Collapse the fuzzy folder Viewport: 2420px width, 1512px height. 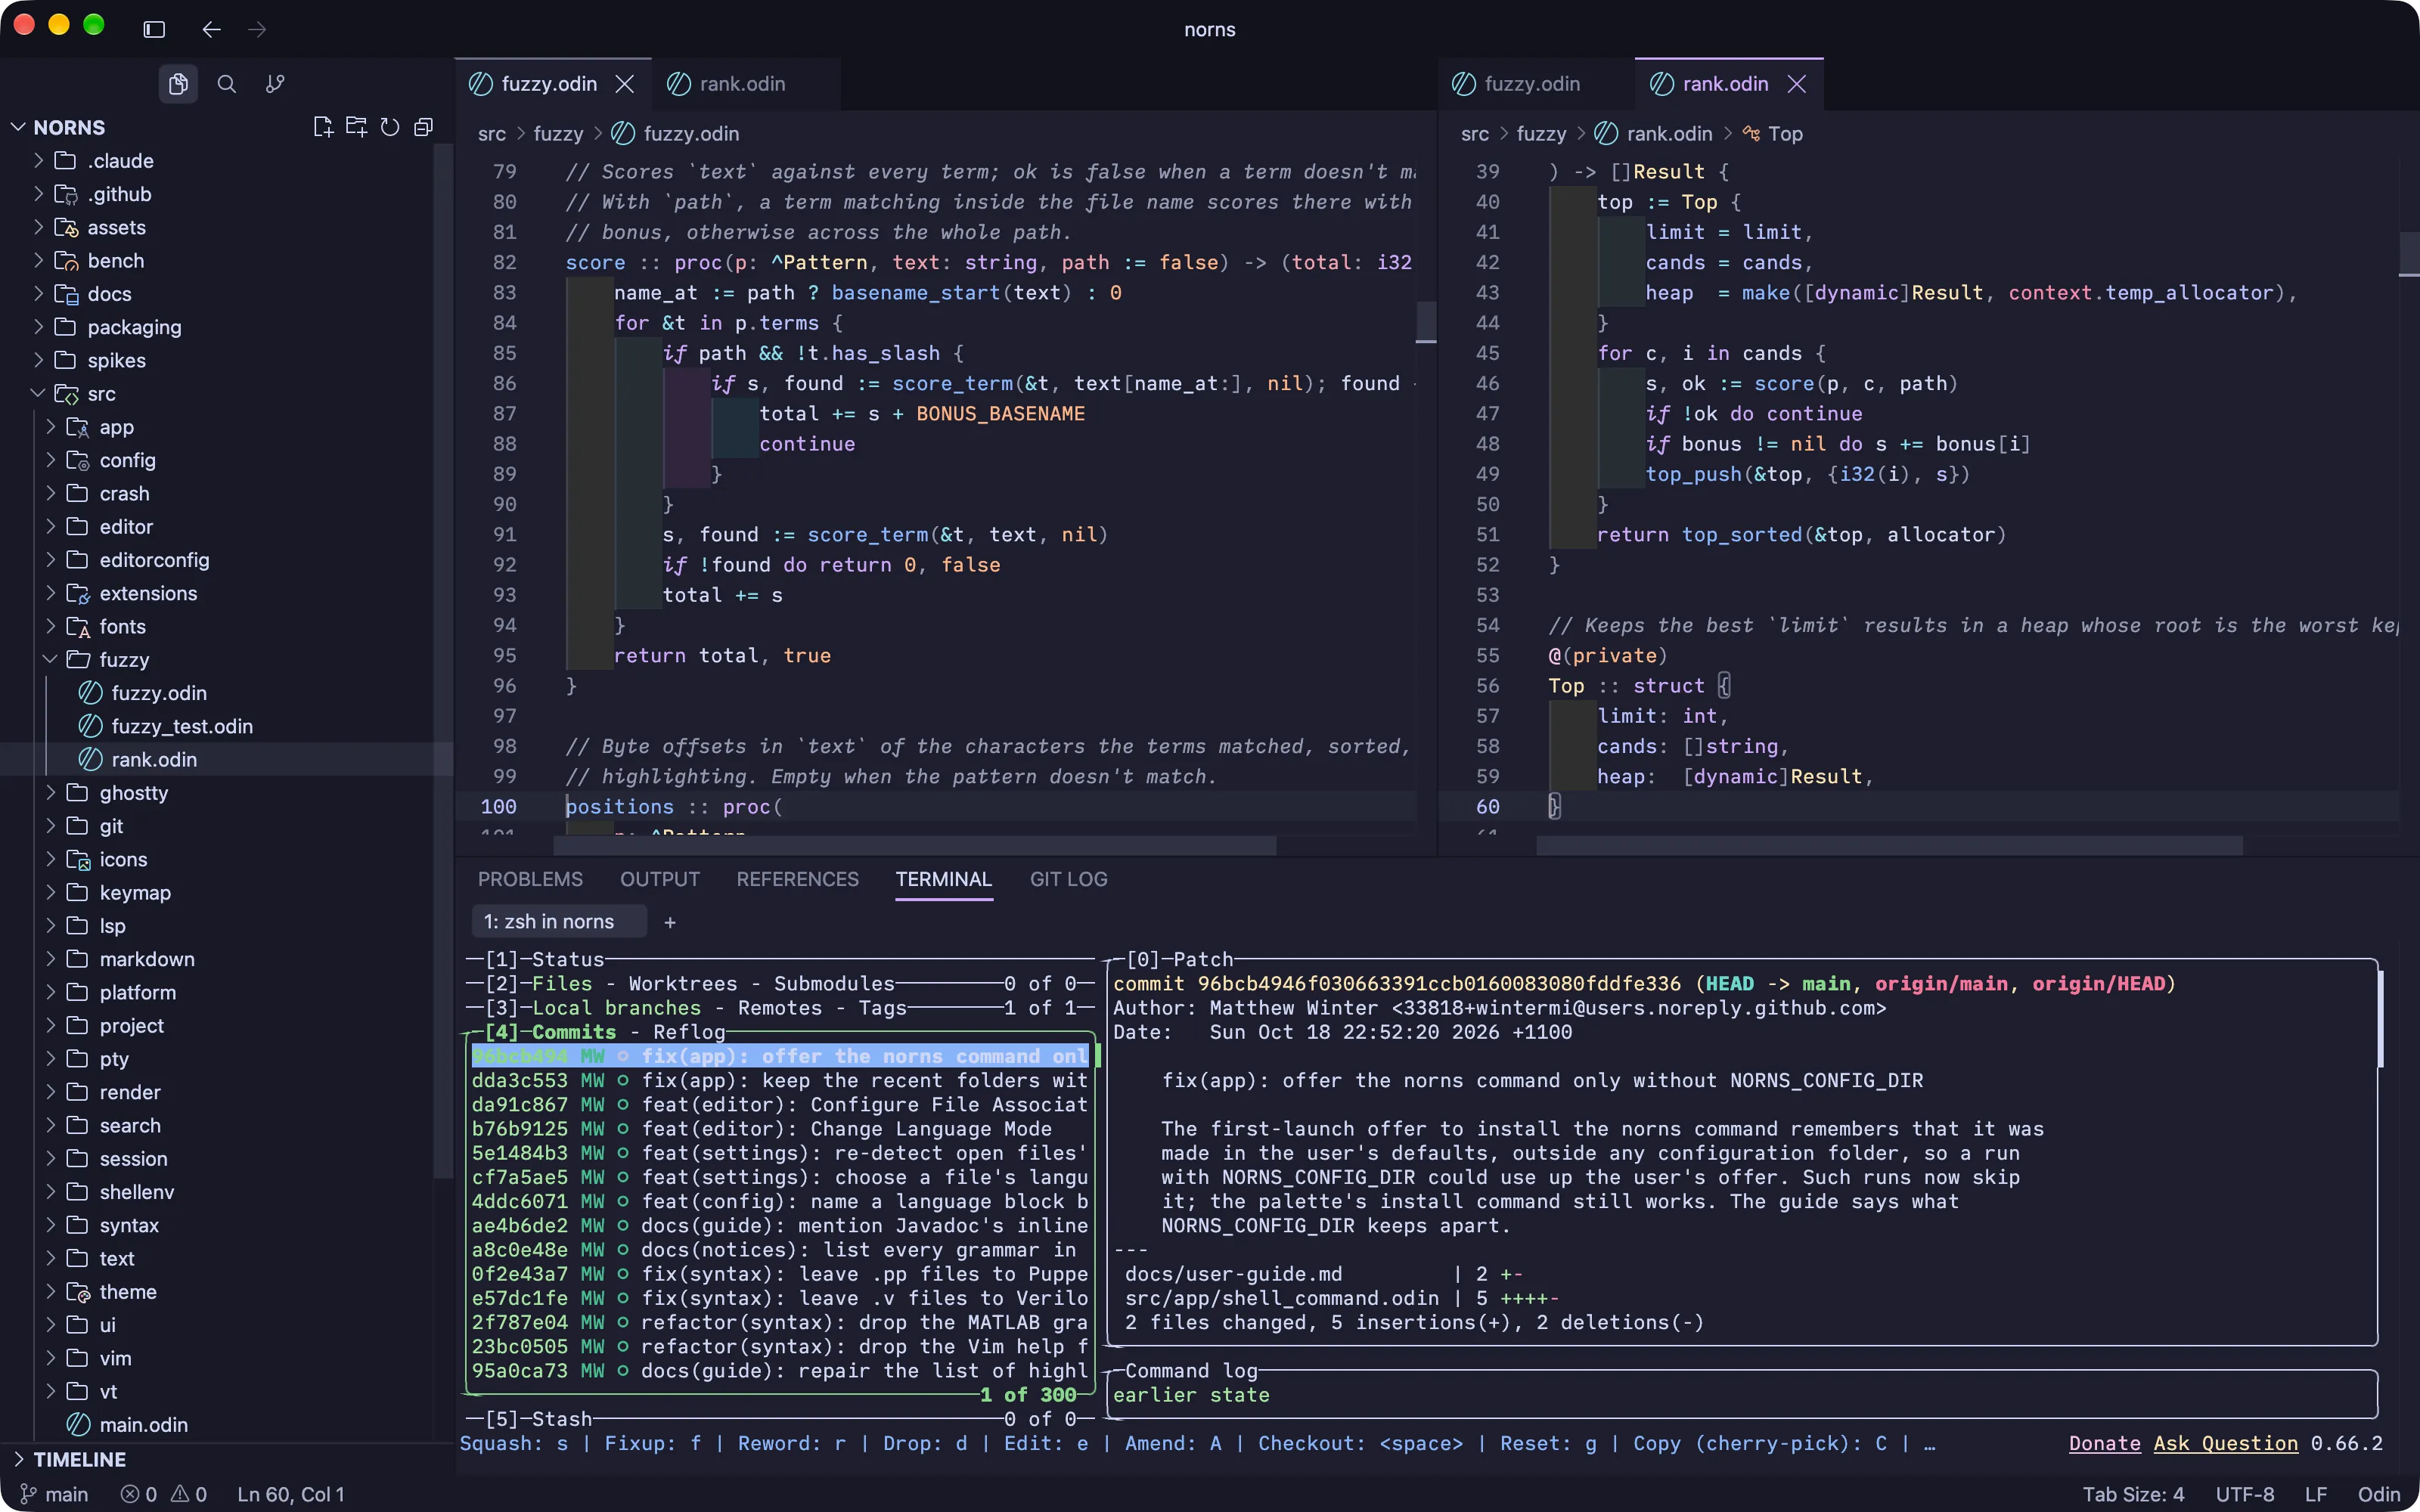tap(50, 660)
